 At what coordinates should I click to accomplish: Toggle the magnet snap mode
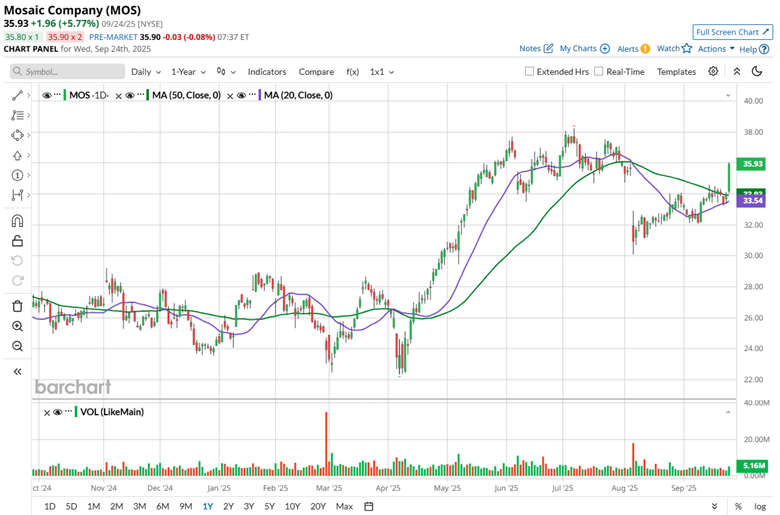pyautogui.click(x=17, y=220)
